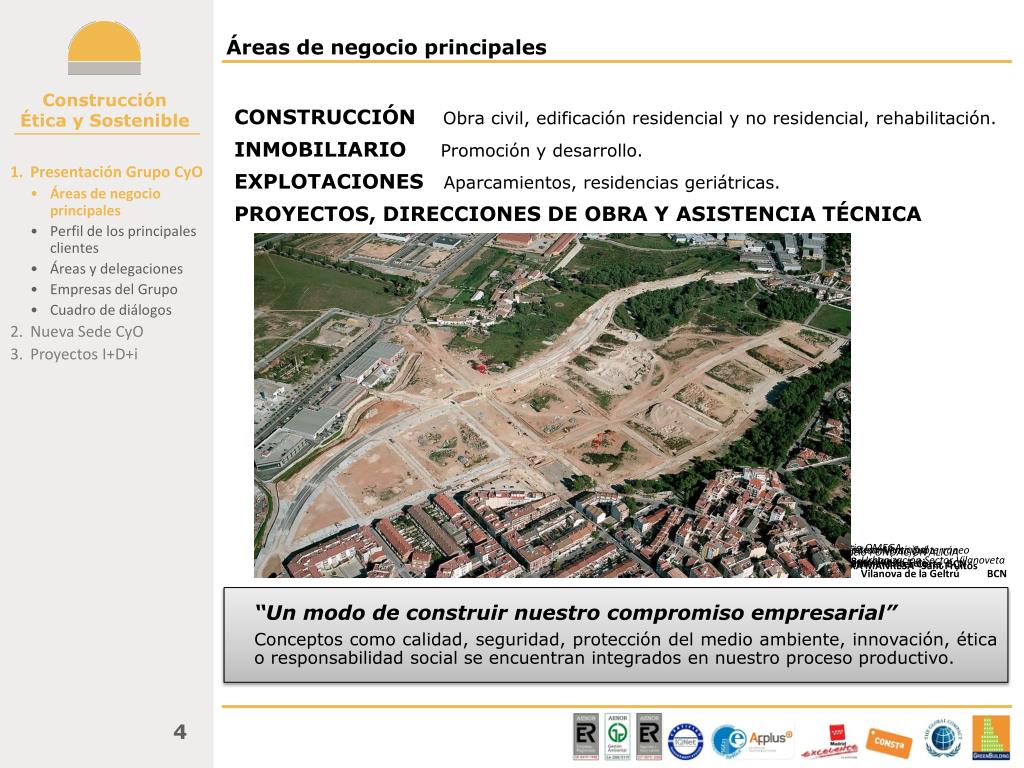Open section 1 Presentación Grupo CyO
1024x768 pixels.
coord(106,172)
